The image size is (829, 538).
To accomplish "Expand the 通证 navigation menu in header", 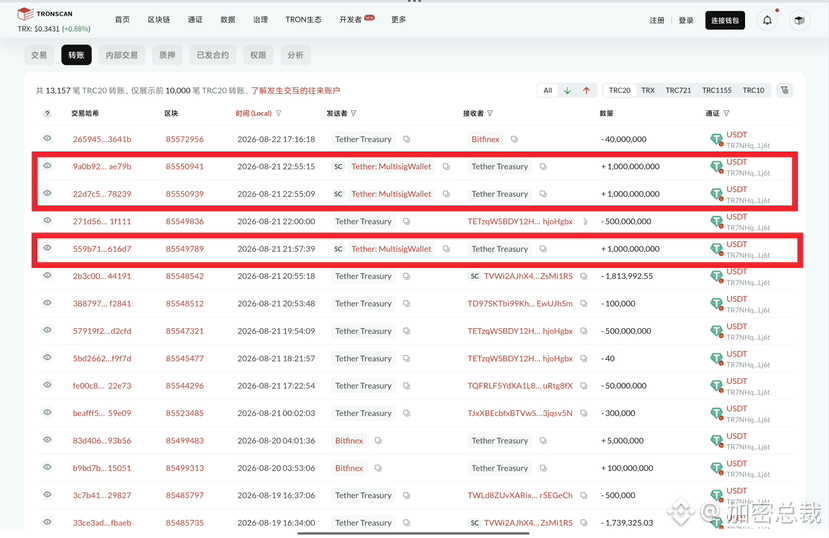I will click(195, 20).
